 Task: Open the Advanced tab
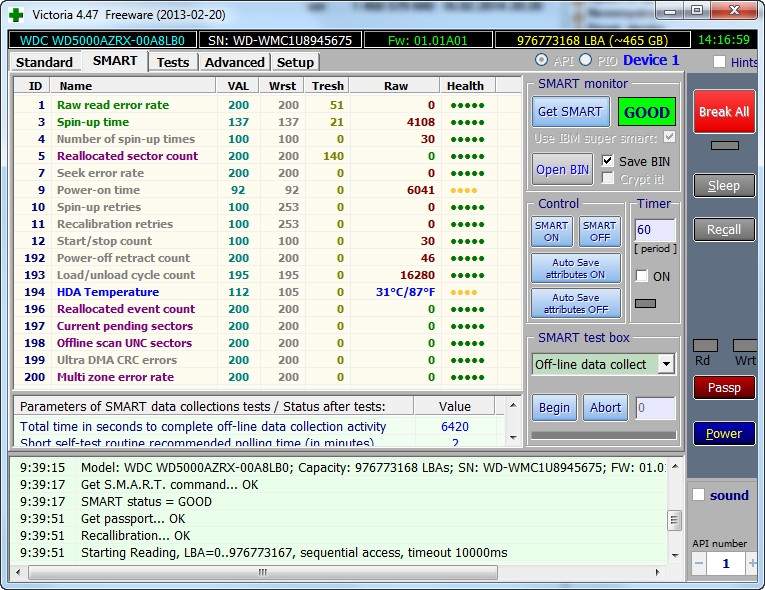(234, 62)
